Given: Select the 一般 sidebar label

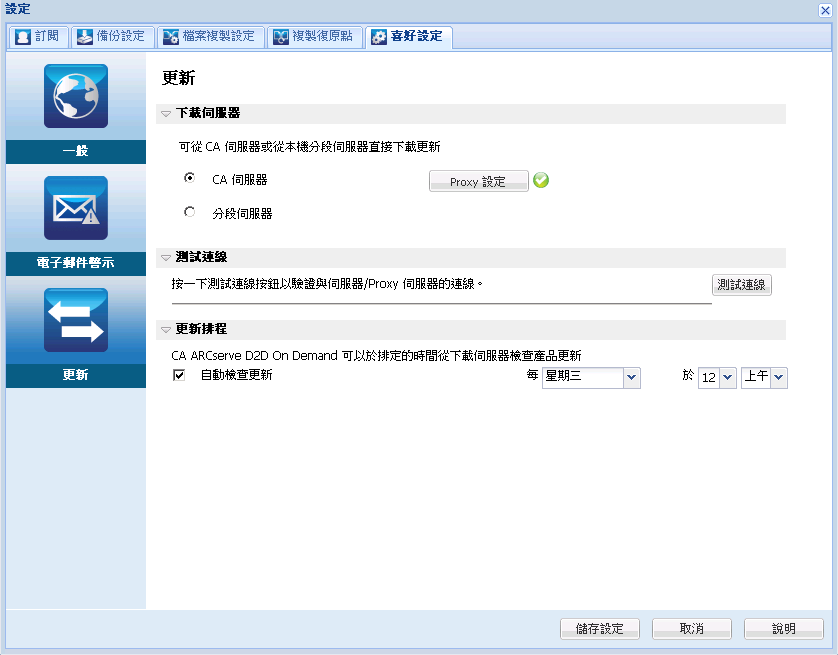Looking at the screenshot, I should [x=76, y=152].
